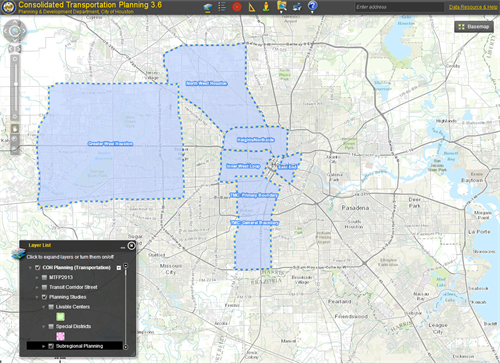Click the Special Districts pink swatch
Screen dimensions: 500x363
point(60,336)
